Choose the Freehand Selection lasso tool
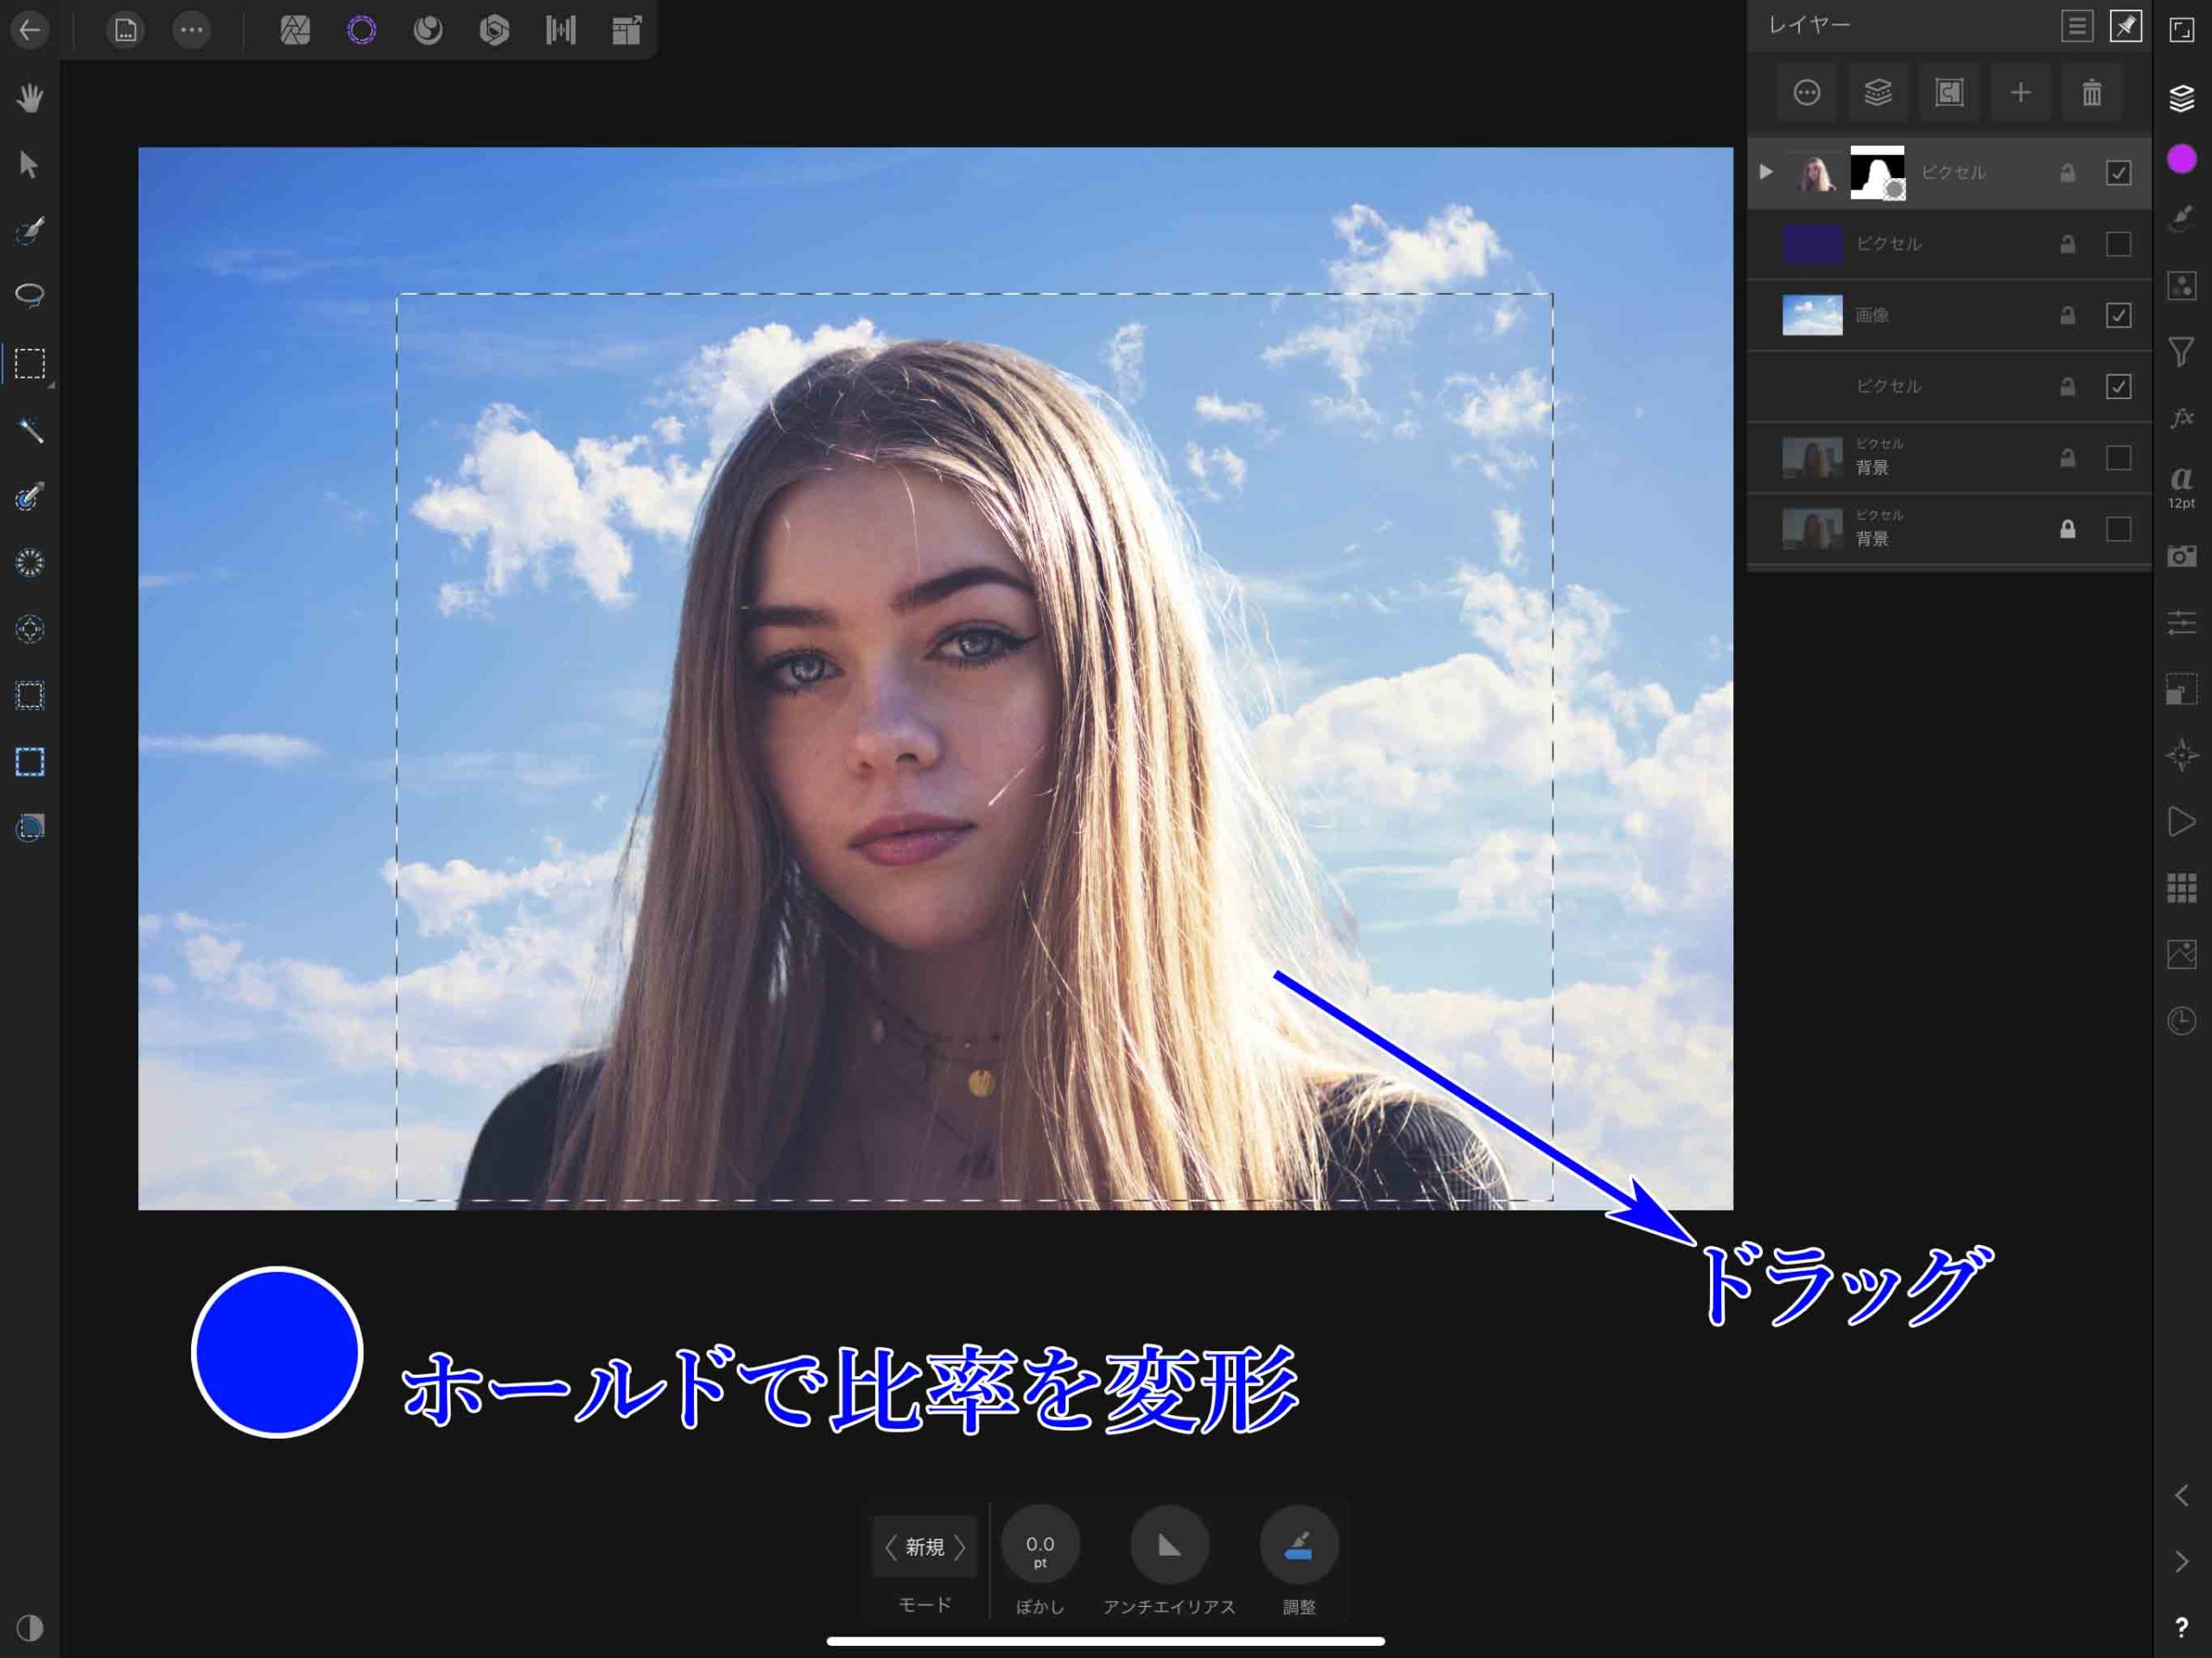2212x1658 pixels. (30, 295)
